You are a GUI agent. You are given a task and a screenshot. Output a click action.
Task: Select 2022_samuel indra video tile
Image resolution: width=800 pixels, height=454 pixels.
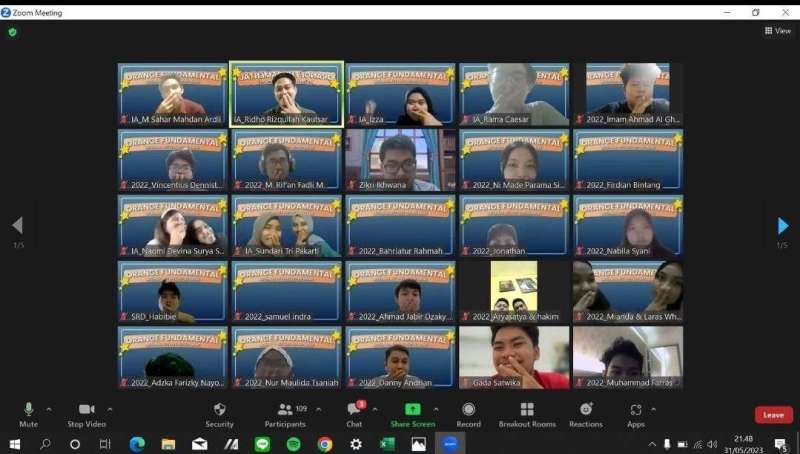286,292
